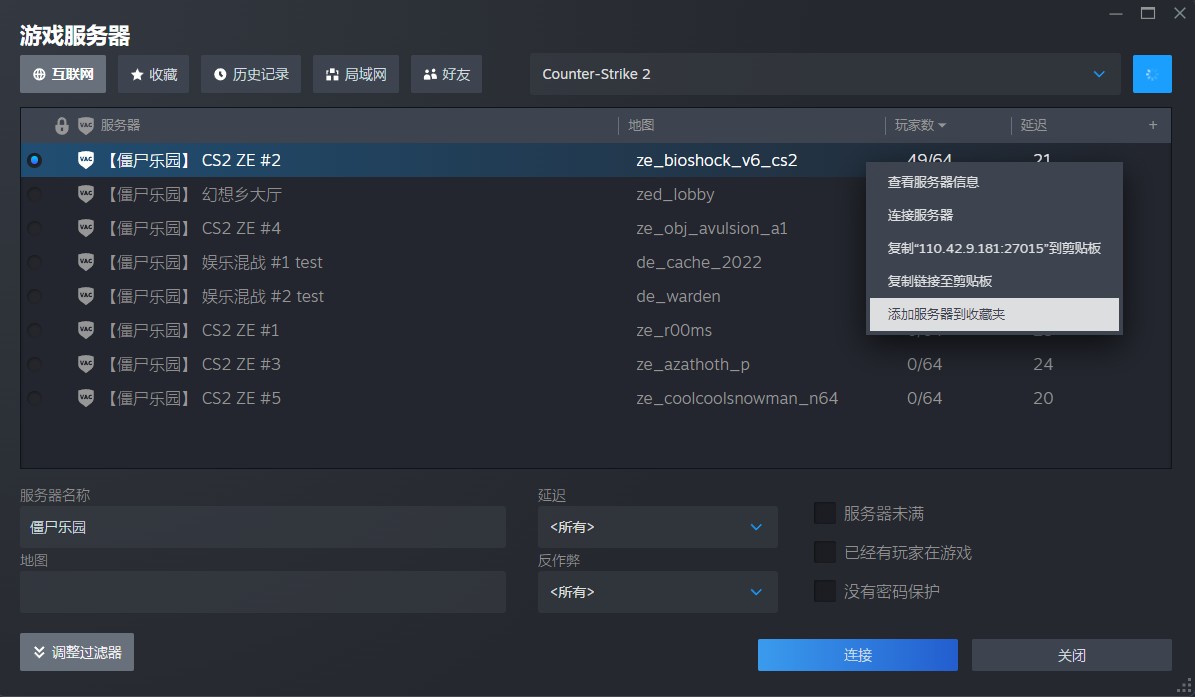Collapse filters with 调整过滤器 button
The image size is (1195, 697).
coord(77,652)
